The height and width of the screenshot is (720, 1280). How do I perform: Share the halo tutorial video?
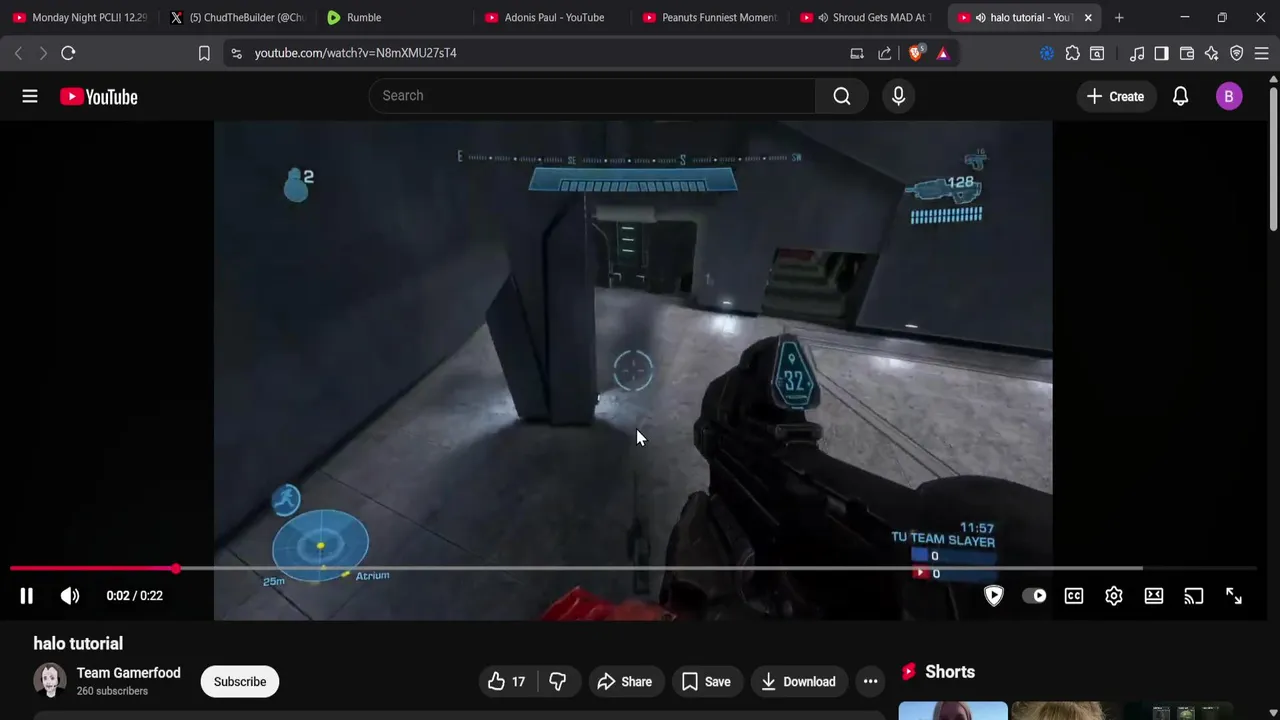tap(625, 682)
